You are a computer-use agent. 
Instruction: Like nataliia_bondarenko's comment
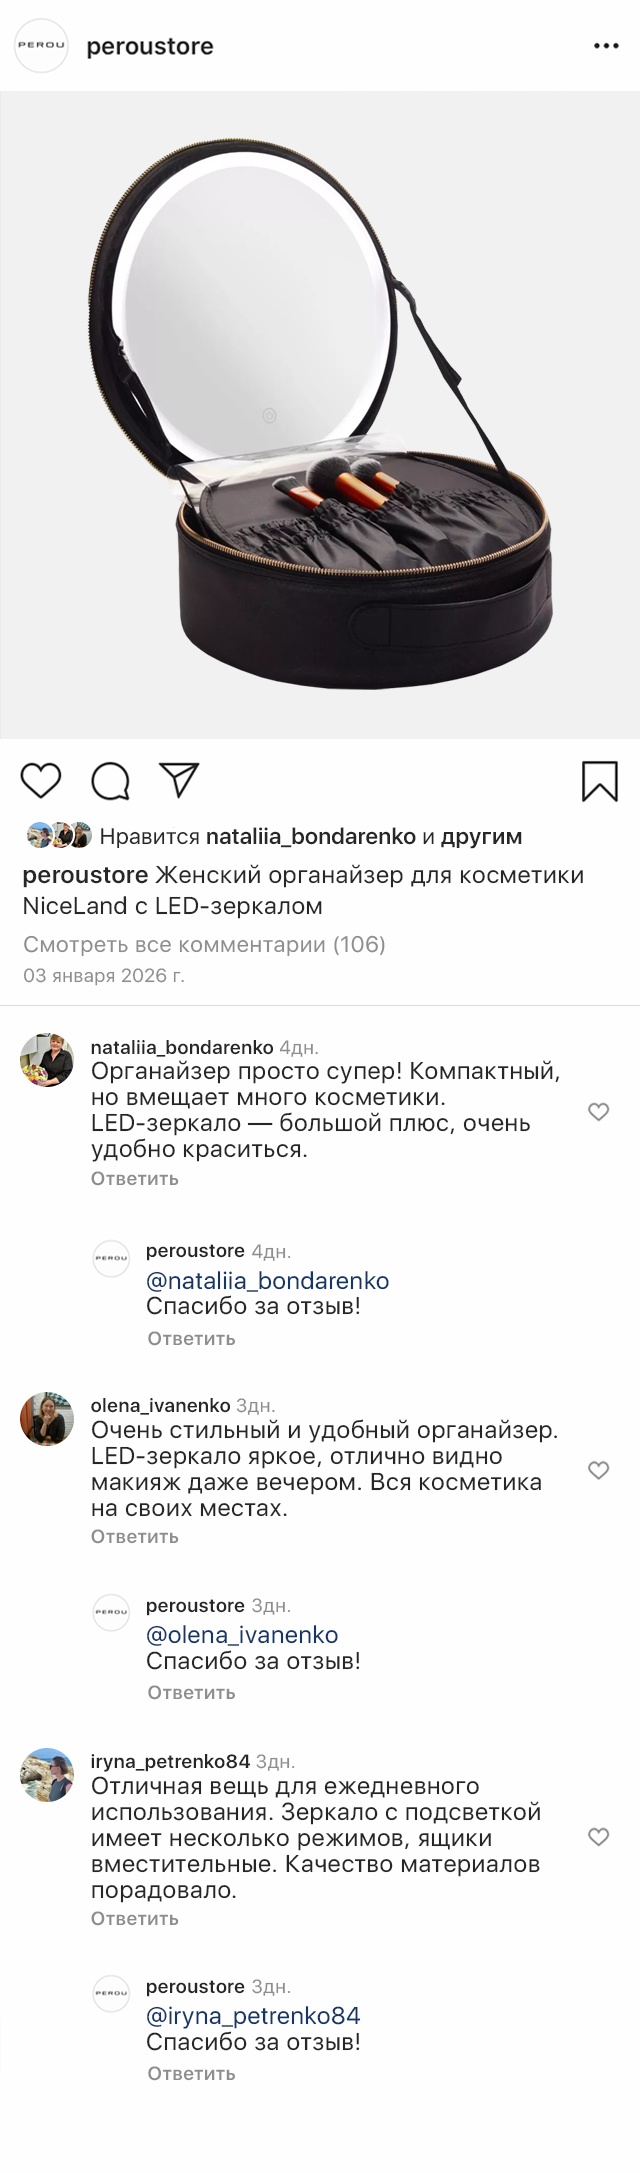[x=598, y=1112]
